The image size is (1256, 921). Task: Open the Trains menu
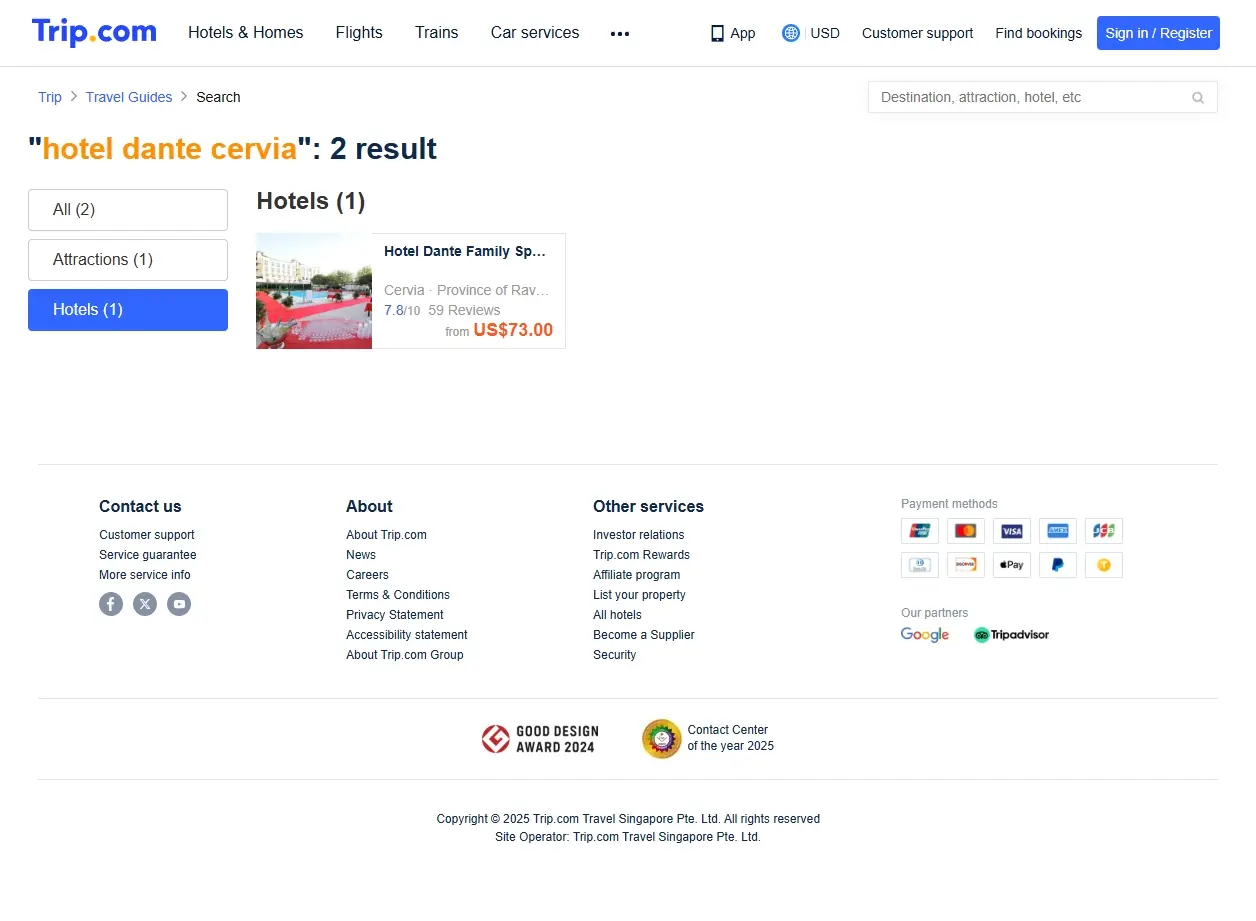pos(437,33)
